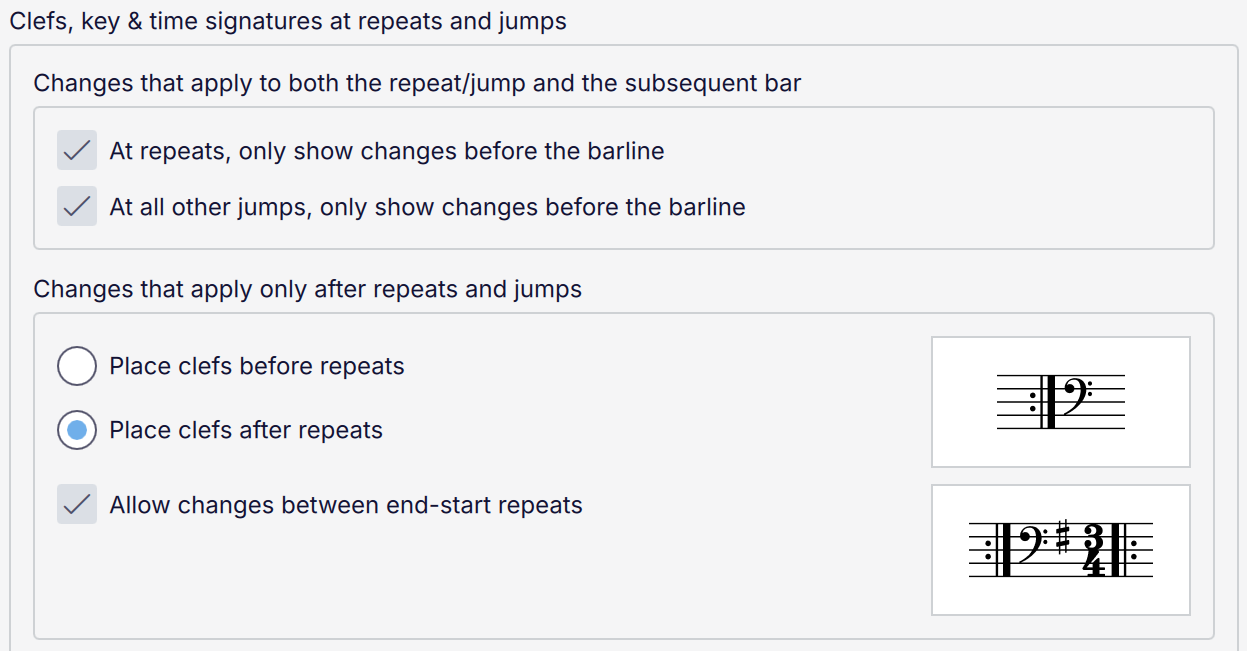Click the clef-after-repeat preview image
This screenshot has height=651, width=1247.
pos(1060,402)
